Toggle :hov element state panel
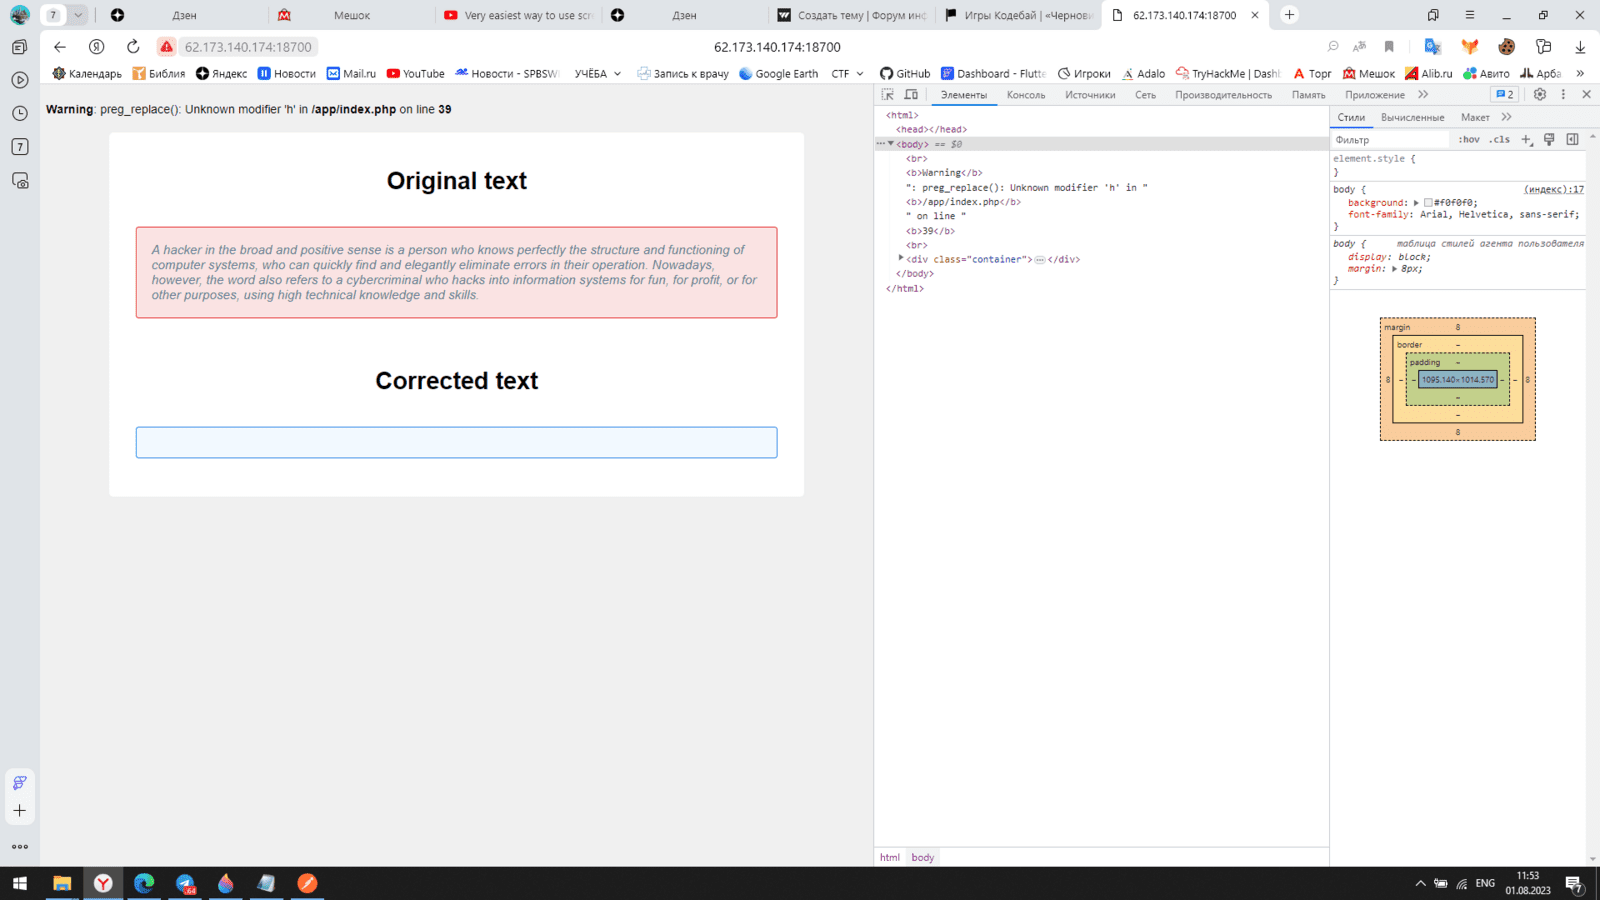 (x=1468, y=140)
